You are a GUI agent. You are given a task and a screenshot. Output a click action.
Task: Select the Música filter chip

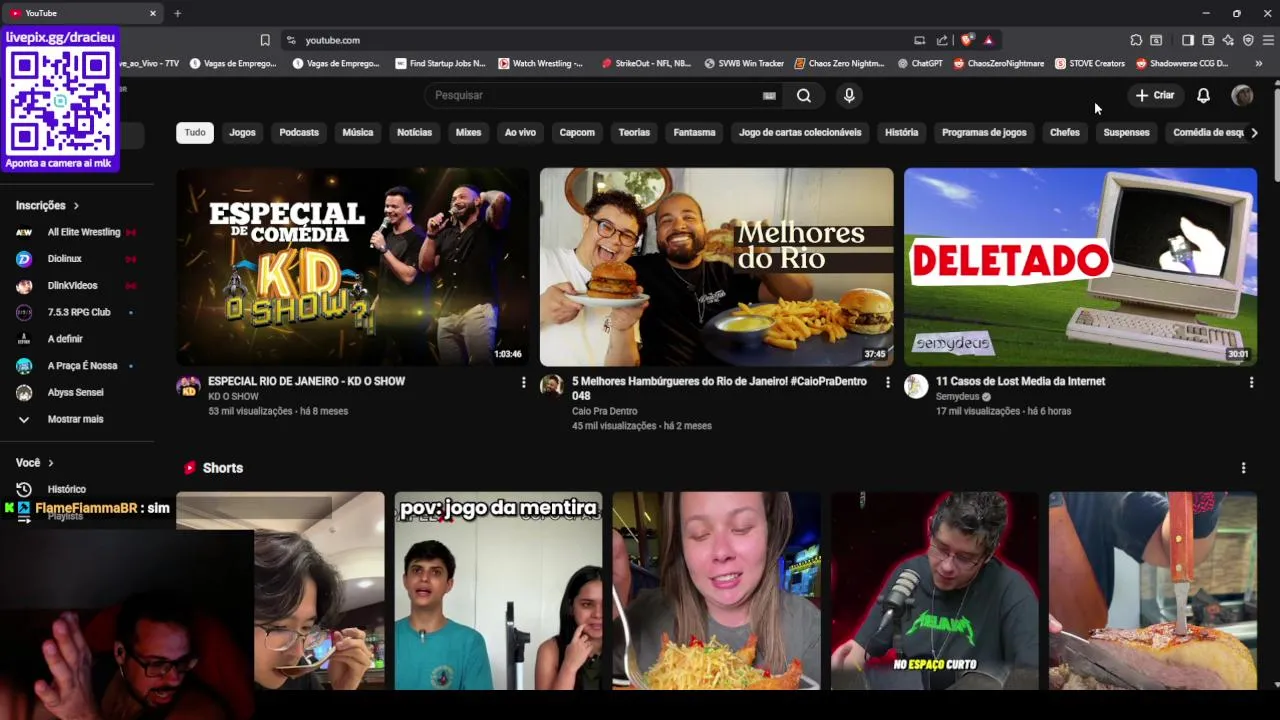[x=358, y=132]
